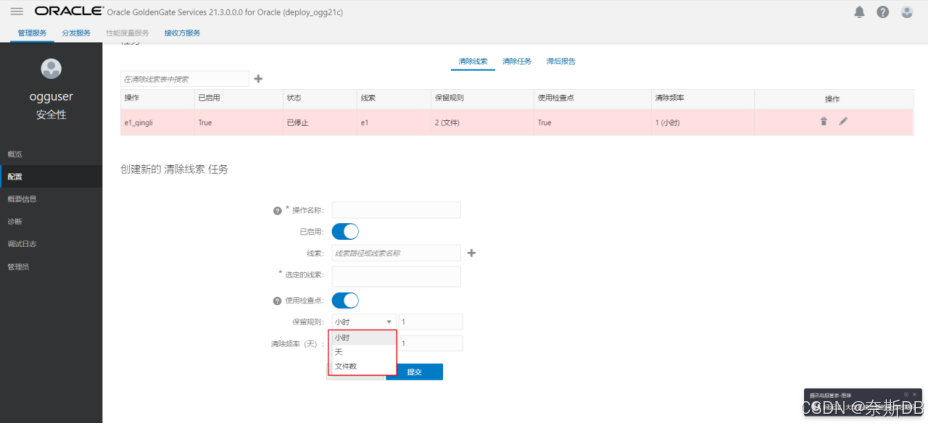Choose 文件数 in the dropdown list
Screen dimensions: 928x424
[346, 367]
